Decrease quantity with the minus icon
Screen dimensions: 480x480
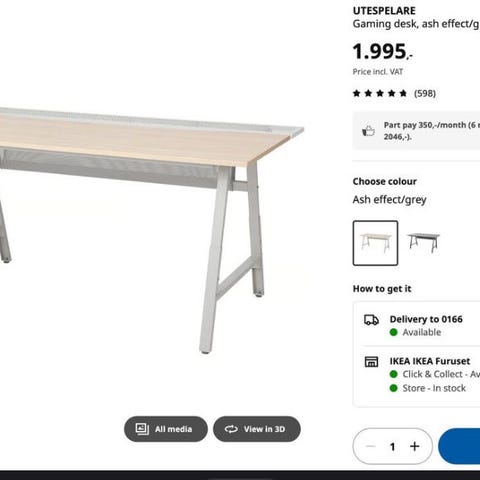coord(371,446)
